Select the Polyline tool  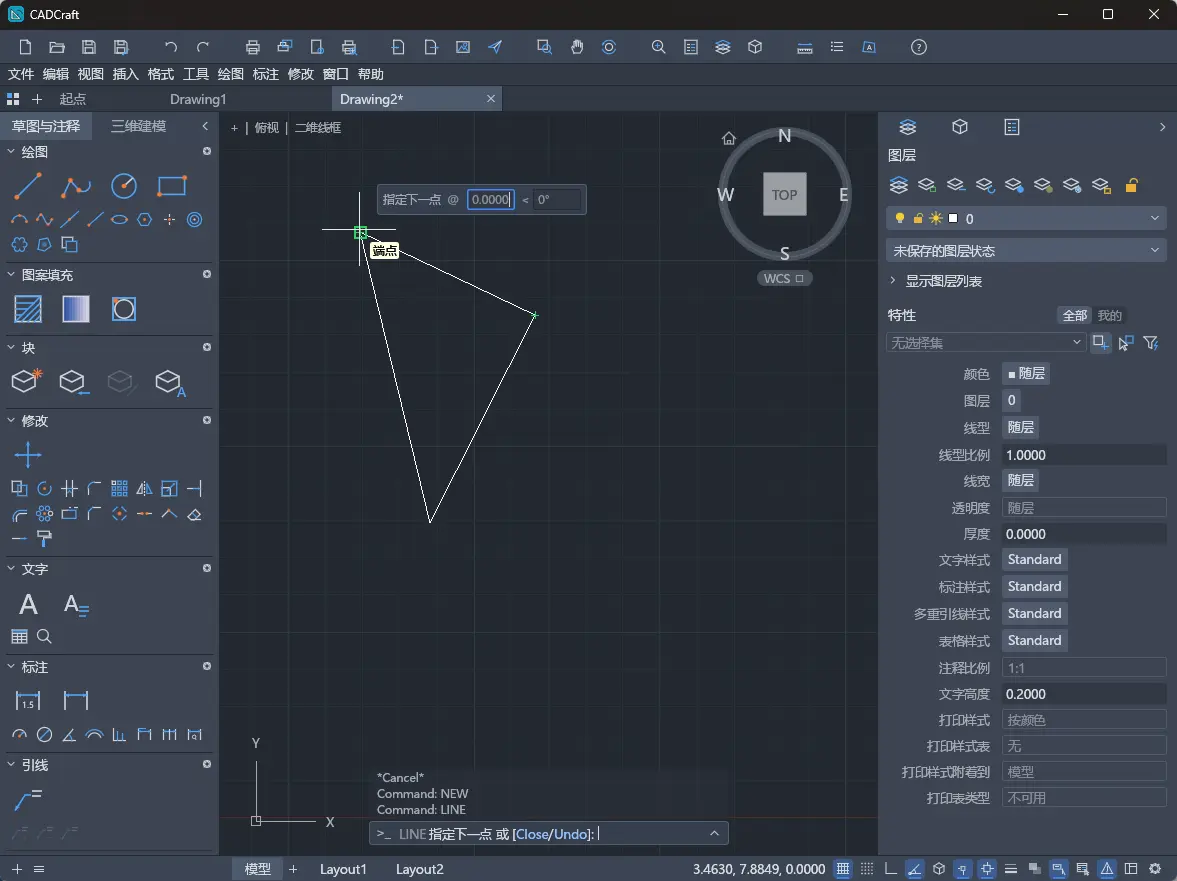[76, 185]
